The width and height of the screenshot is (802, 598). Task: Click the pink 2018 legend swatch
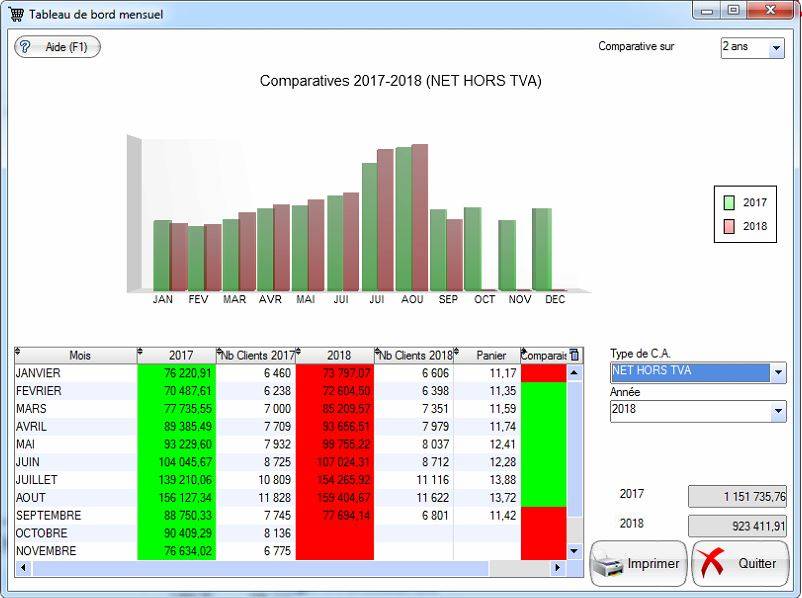[x=729, y=227]
